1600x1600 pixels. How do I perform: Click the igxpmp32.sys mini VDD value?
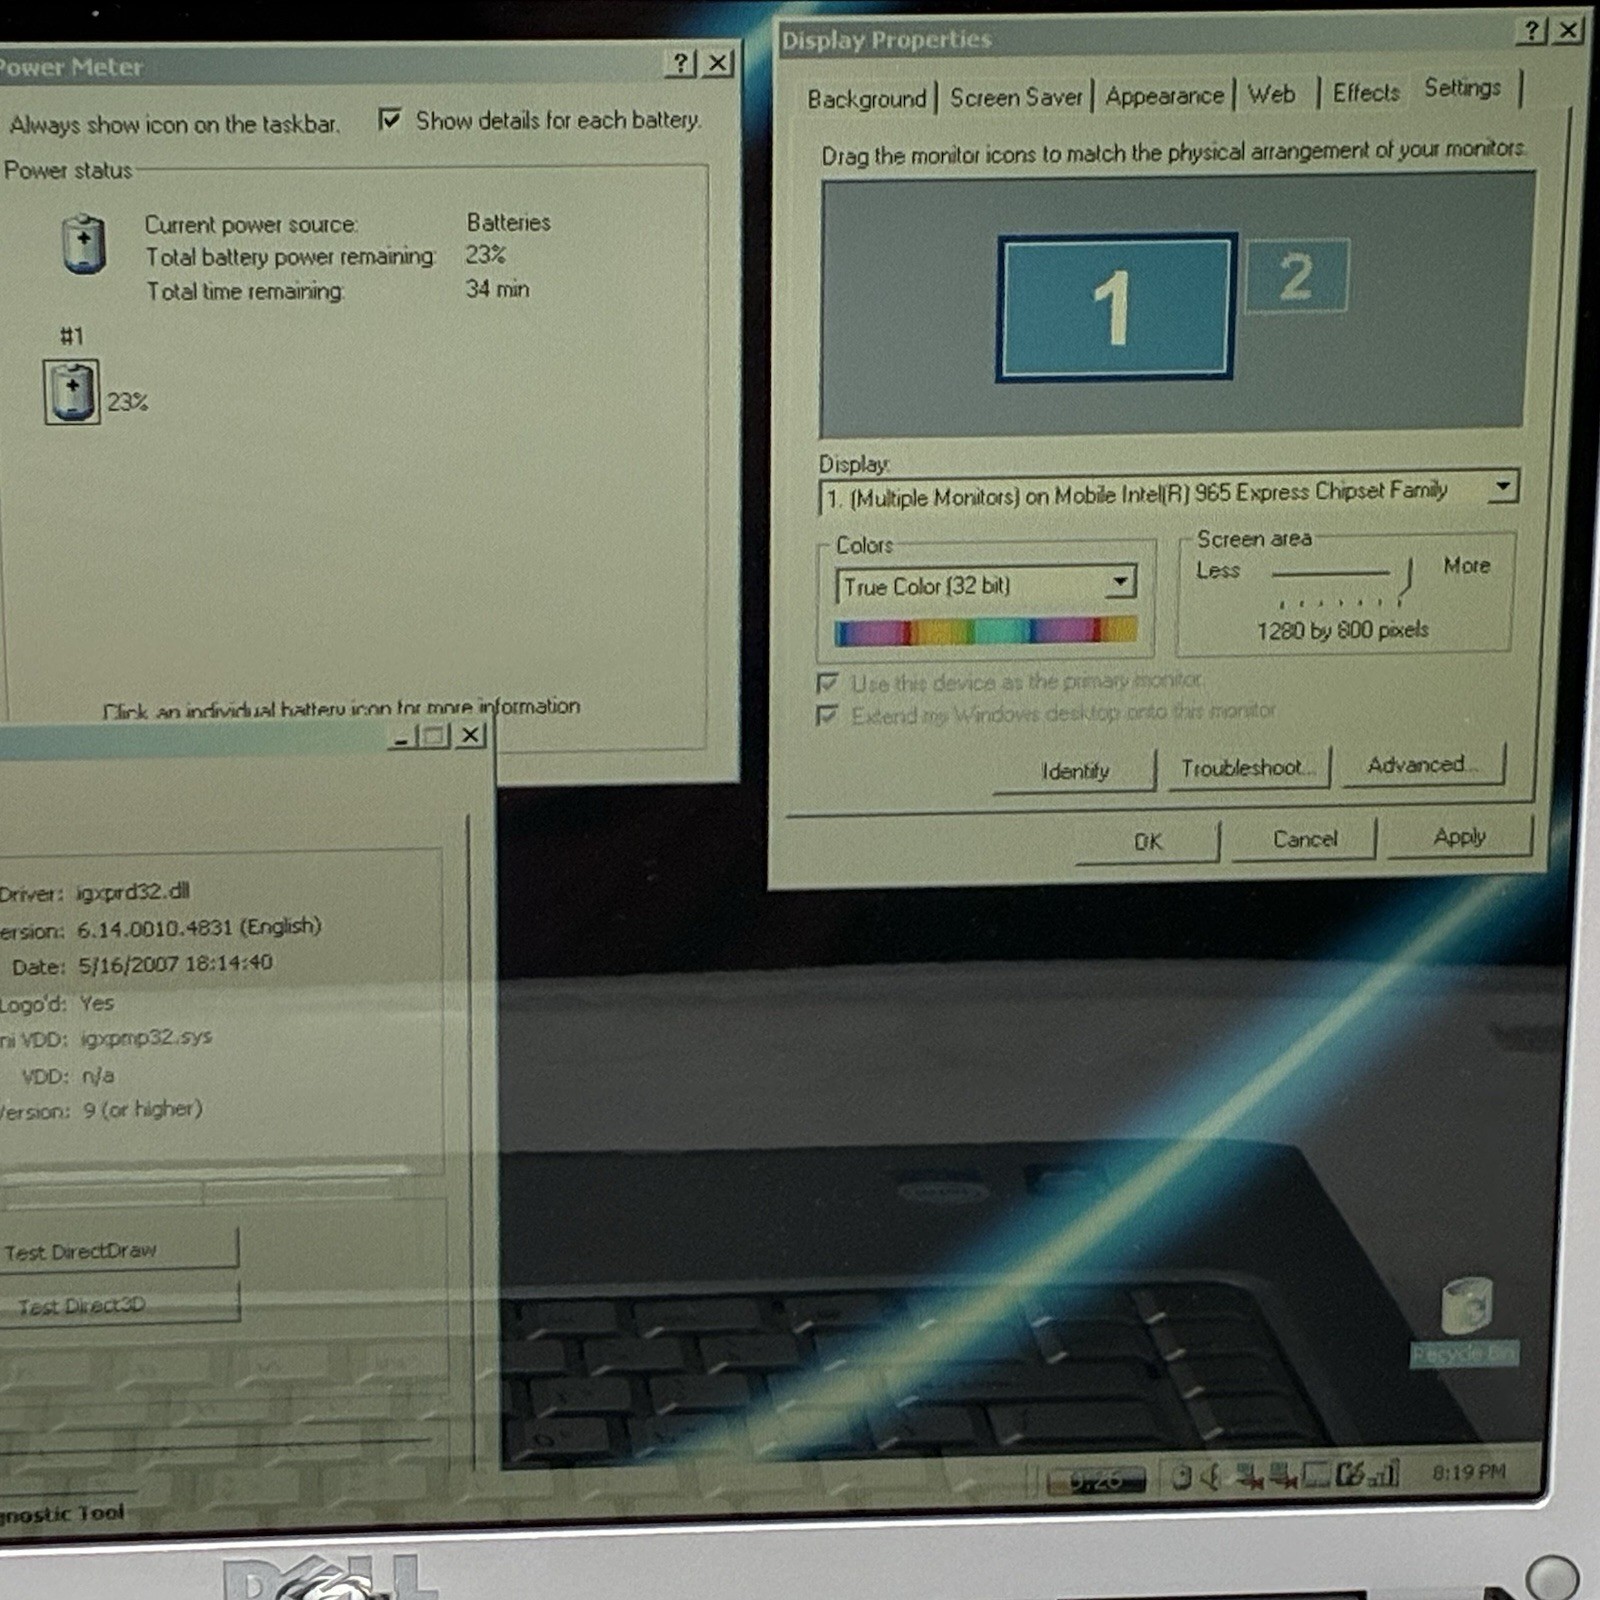click(146, 1037)
